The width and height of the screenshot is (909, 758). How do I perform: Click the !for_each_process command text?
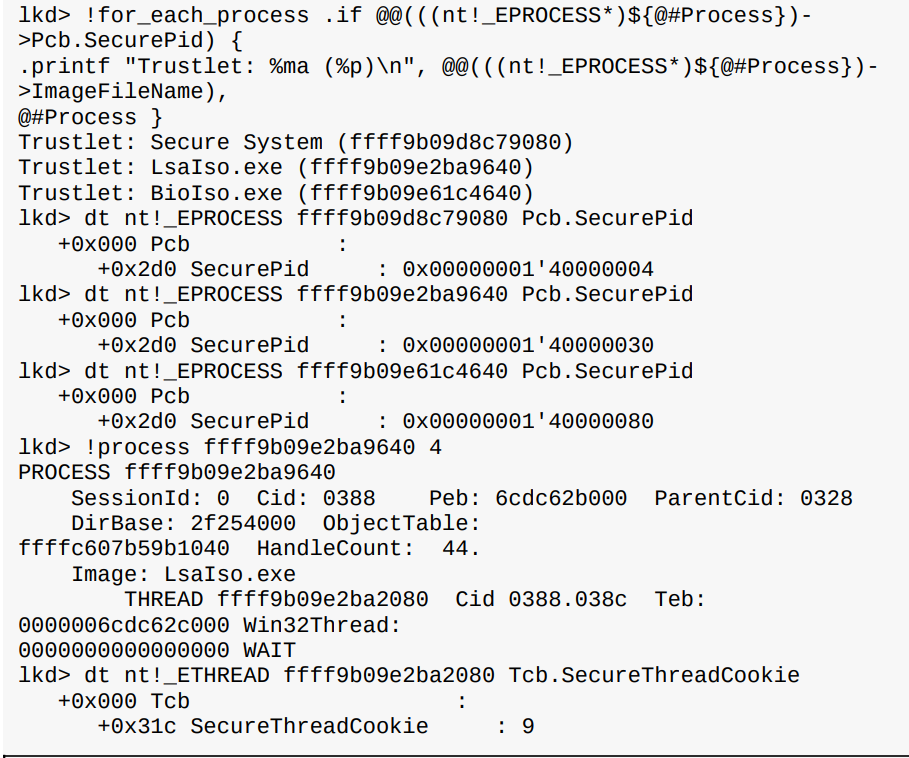(x=197, y=15)
